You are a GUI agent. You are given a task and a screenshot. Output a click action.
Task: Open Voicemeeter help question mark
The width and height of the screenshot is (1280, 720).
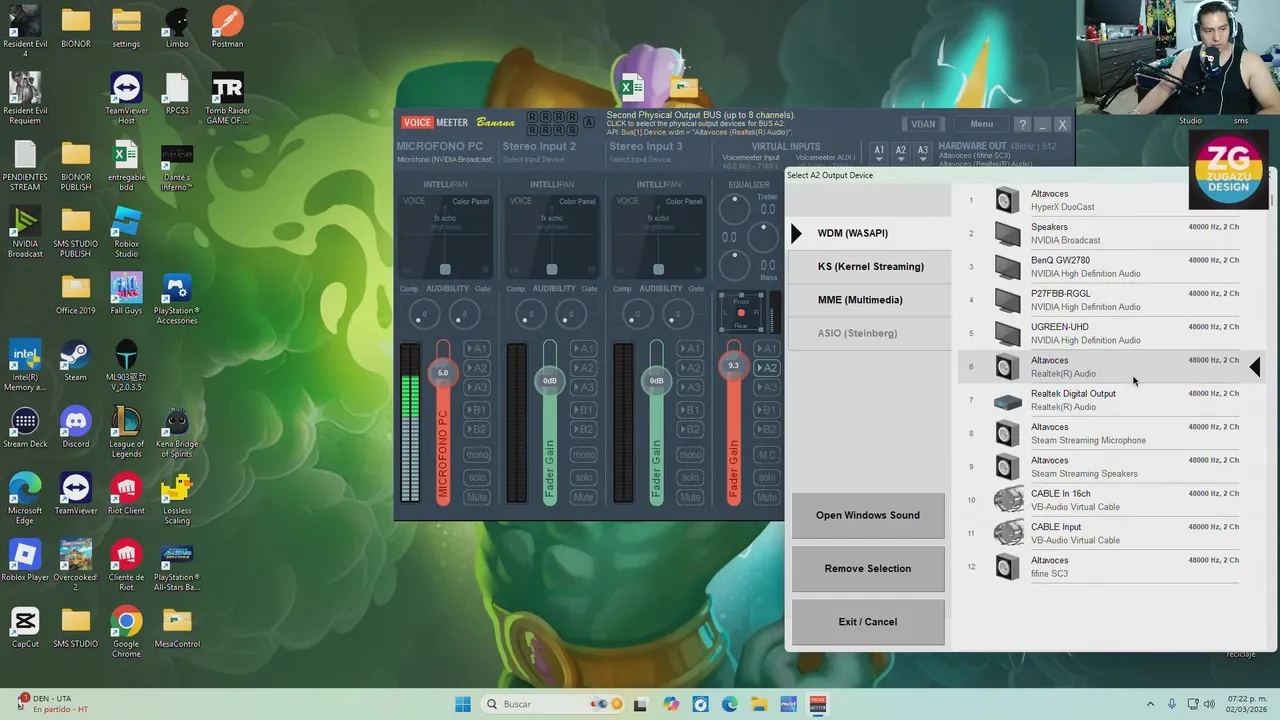coord(1022,124)
